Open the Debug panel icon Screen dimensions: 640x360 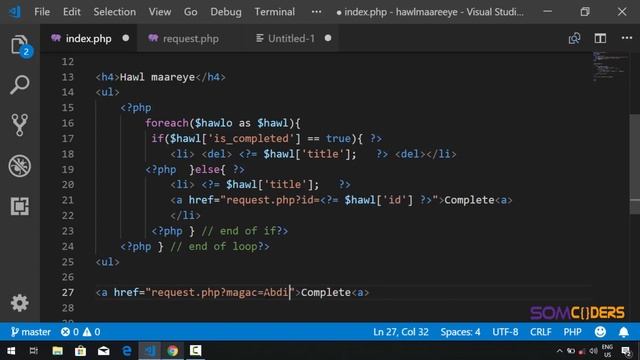pyautogui.click(x=20, y=166)
